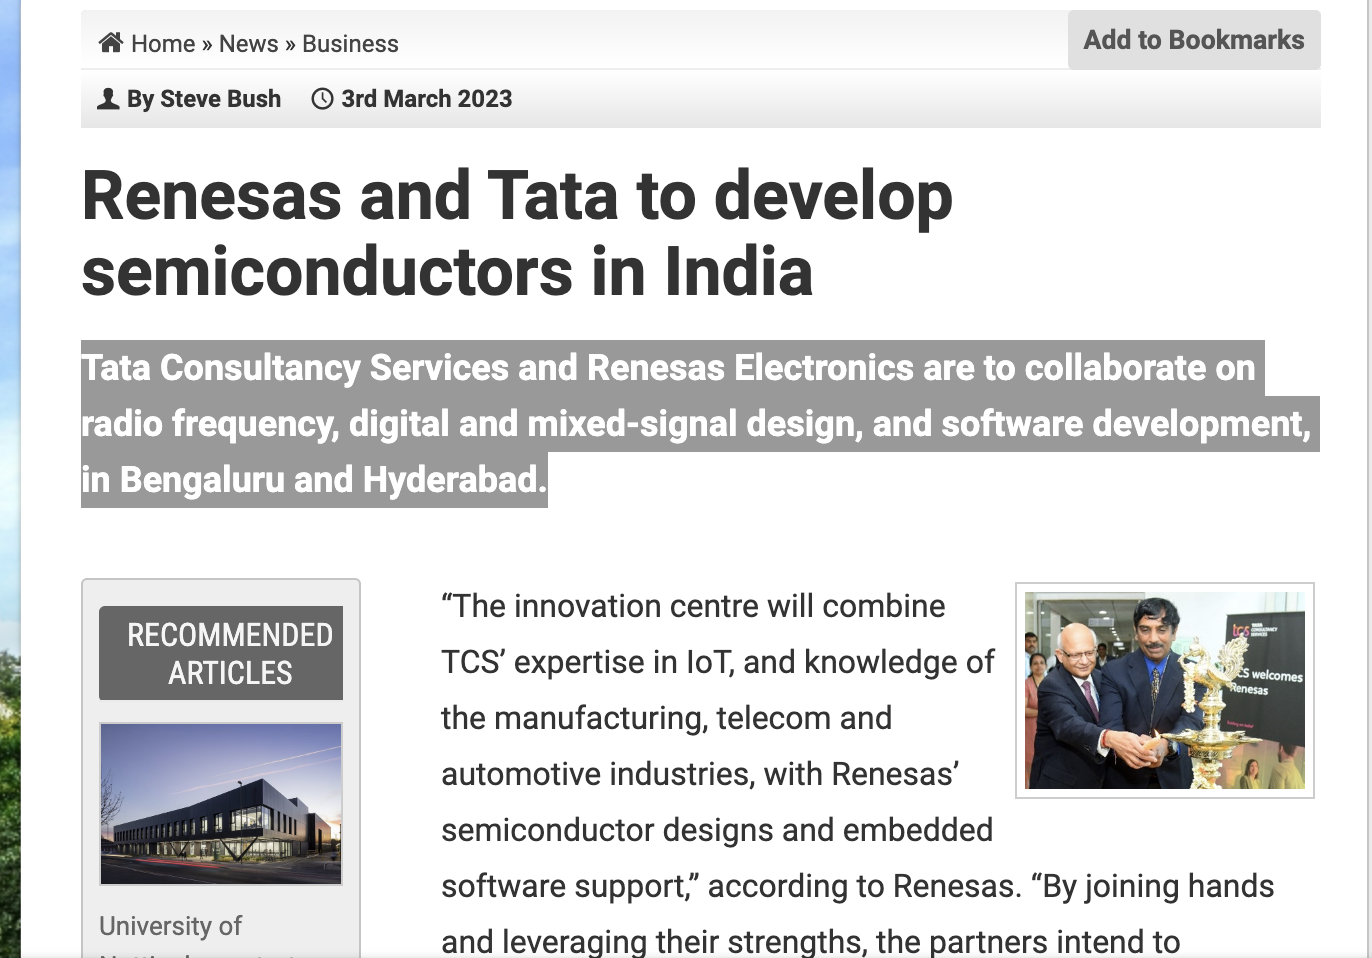Open author Steve Bush's byline
This screenshot has width=1372, height=958.
tap(203, 99)
